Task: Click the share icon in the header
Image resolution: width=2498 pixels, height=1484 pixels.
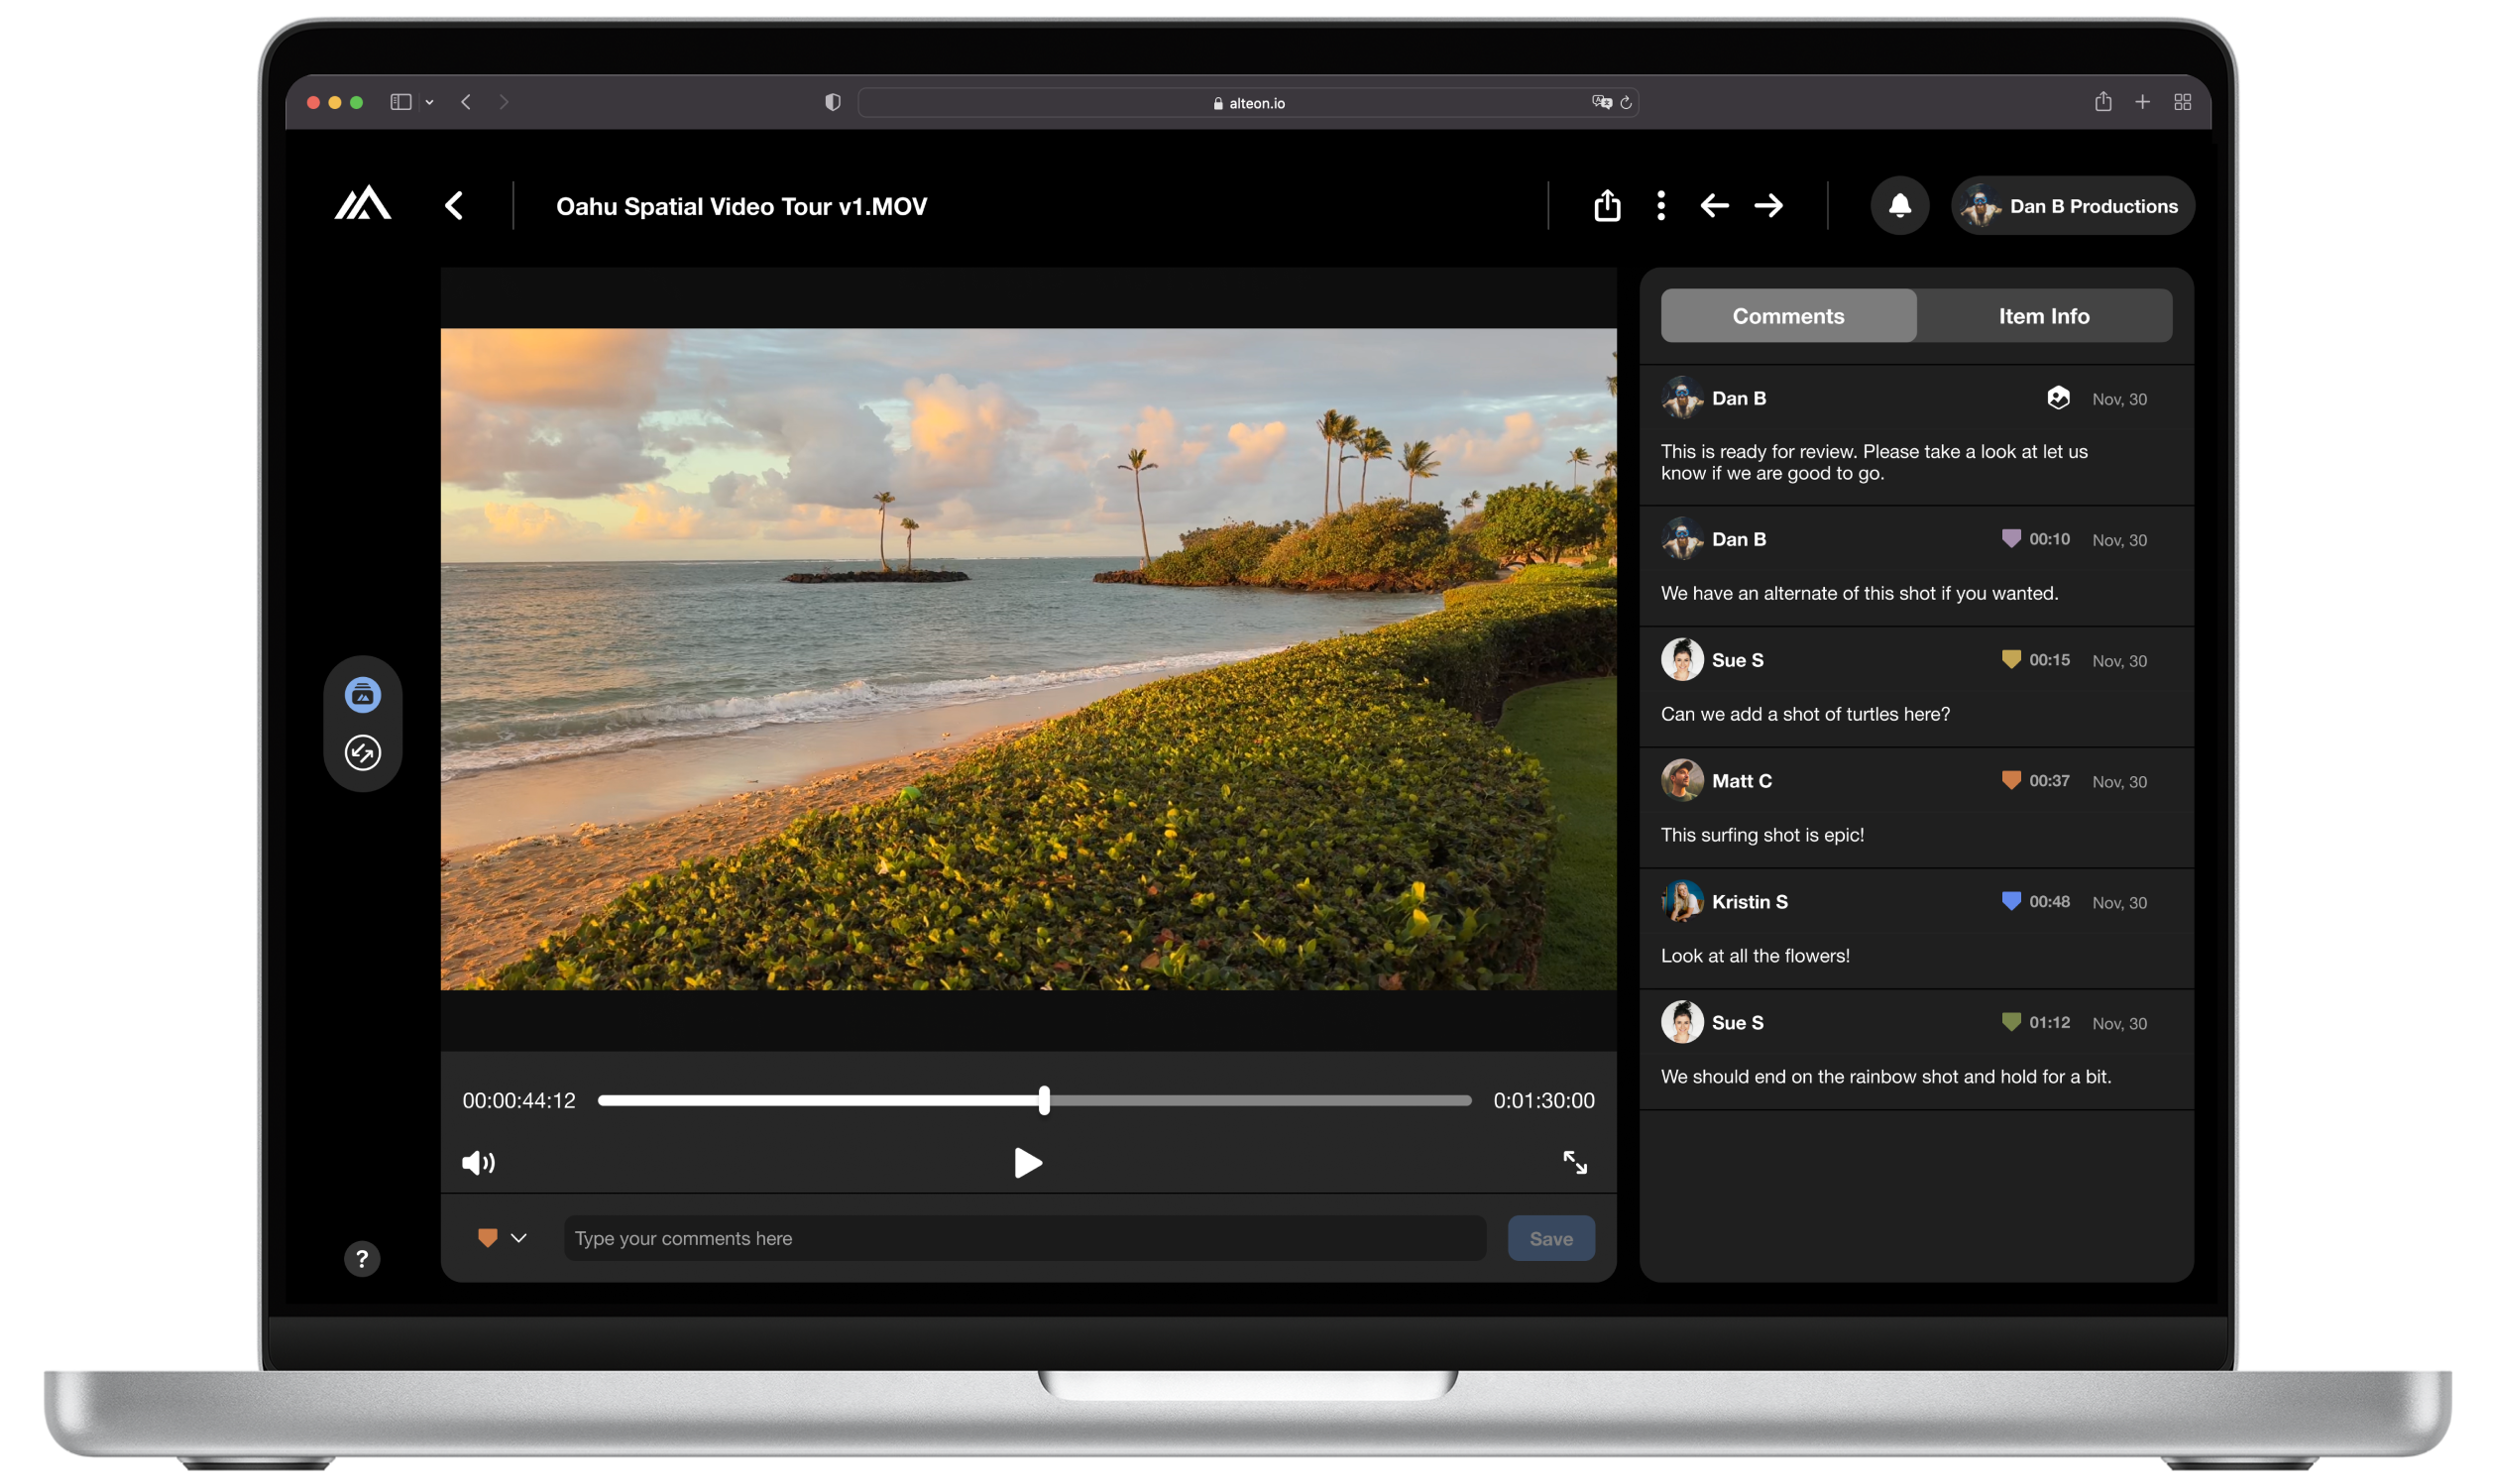Action: tap(1606, 206)
